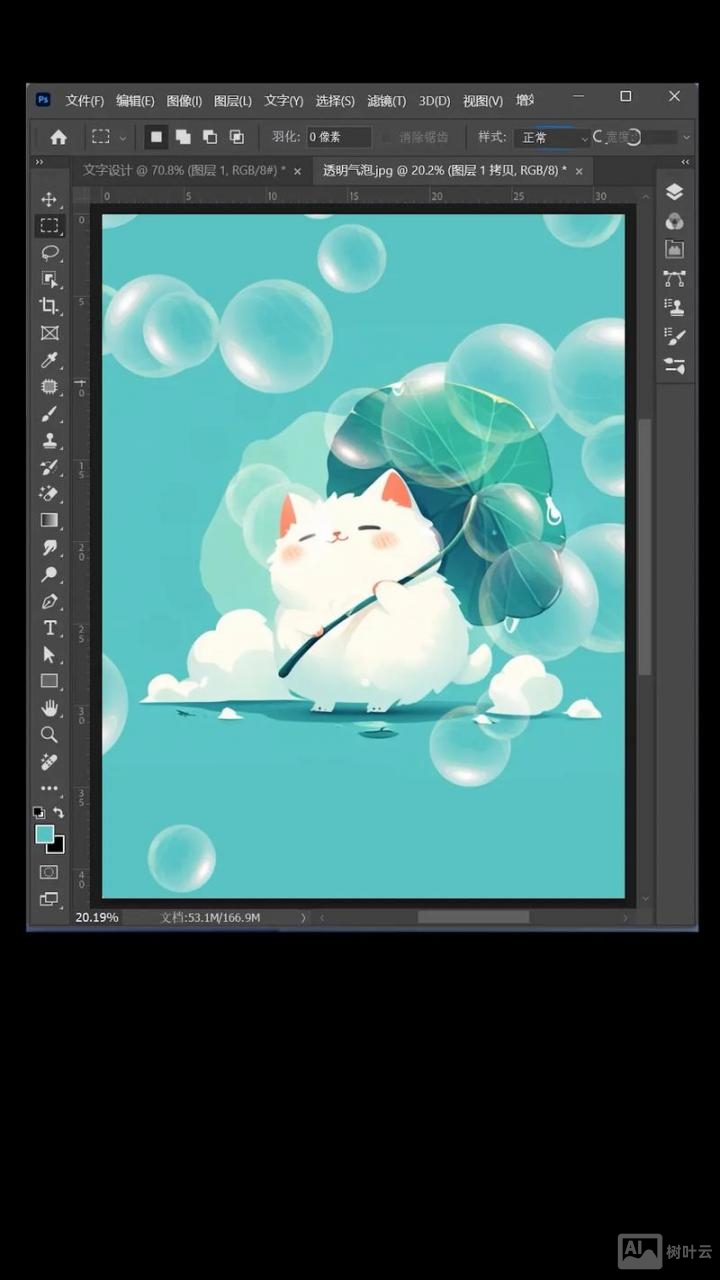Screen dimensions: 720x1280
Task: Expand the marquee tool preset picker
Action: click(109, 137)
